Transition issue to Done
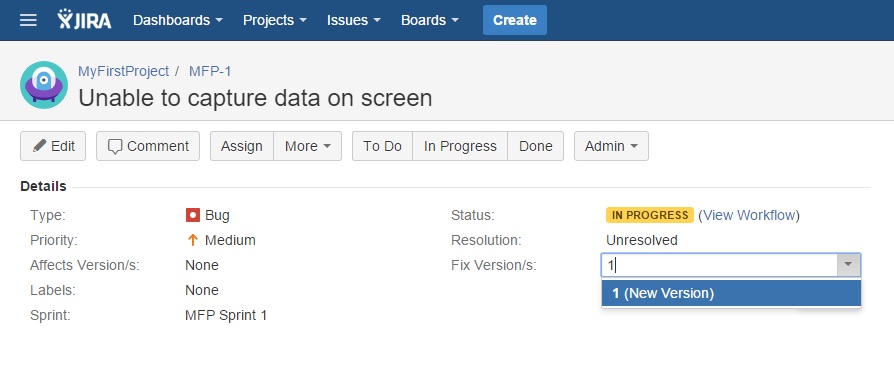 (535, 146)
